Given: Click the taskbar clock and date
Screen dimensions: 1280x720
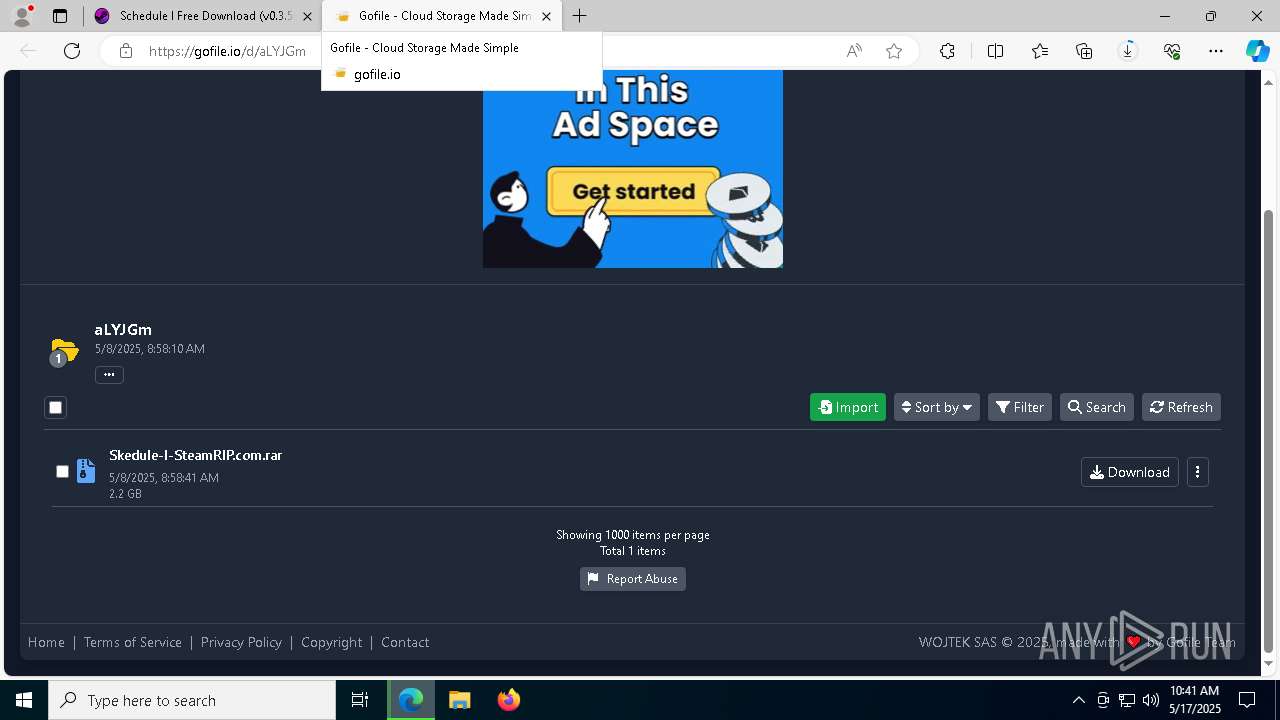Looking at the screenshot, I should coord(1194,700).
